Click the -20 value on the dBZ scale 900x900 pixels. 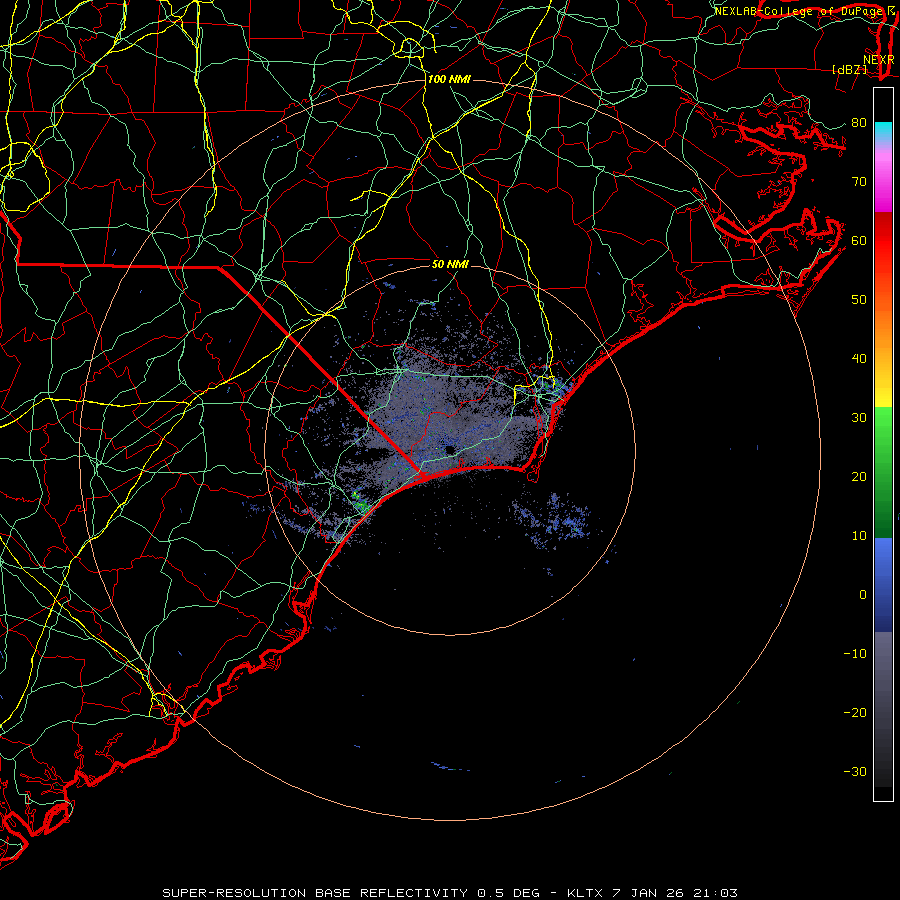click(855, 712)
